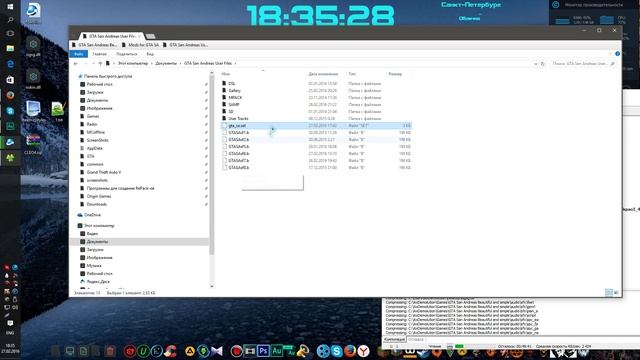Screen dimensions: 640x360
Task: Switch to Компиляция tab in background window
Action: point(394,340)
